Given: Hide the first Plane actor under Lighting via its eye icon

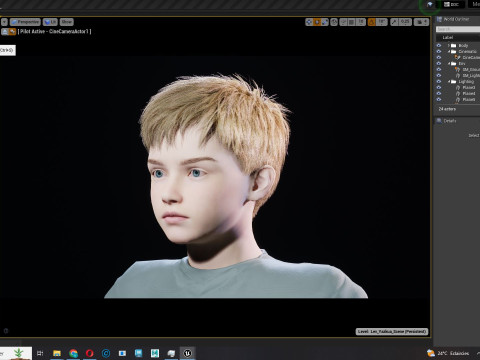Looking at the screenshot, I should tap(439, 87).
